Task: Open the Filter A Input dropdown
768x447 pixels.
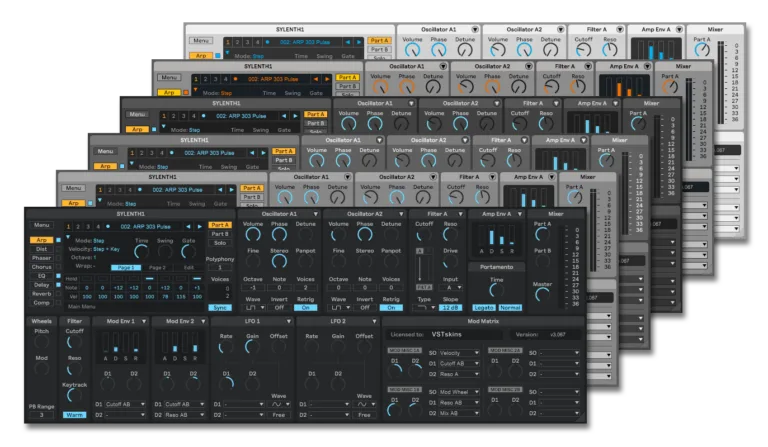Action: click(450, 287)
